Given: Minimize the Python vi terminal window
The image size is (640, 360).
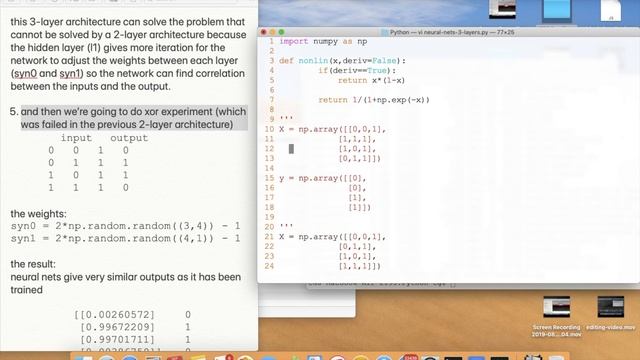Looking at the screenshot, I should (273, 32).
